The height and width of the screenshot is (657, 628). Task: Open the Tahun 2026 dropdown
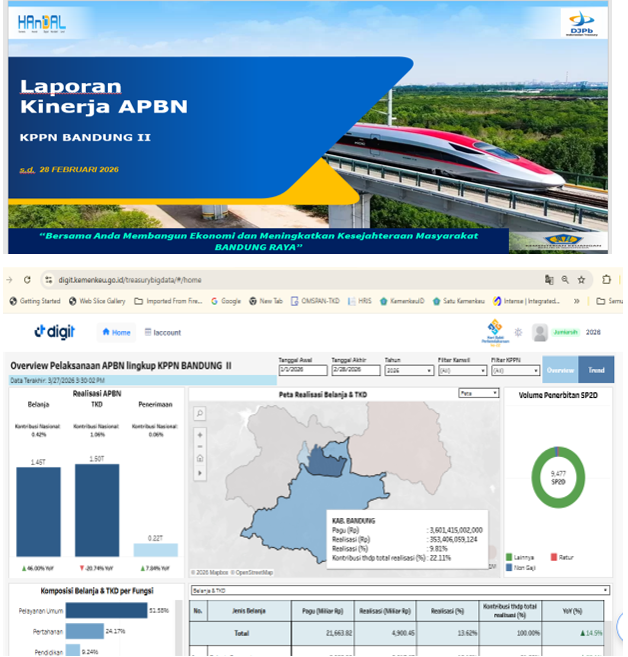point(408,370)
